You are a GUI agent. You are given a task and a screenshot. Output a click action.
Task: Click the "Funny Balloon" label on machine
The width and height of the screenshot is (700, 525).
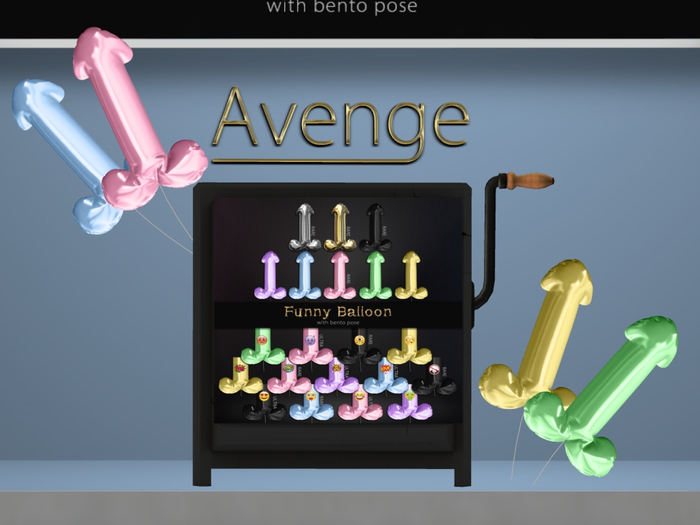pos(338,312)
